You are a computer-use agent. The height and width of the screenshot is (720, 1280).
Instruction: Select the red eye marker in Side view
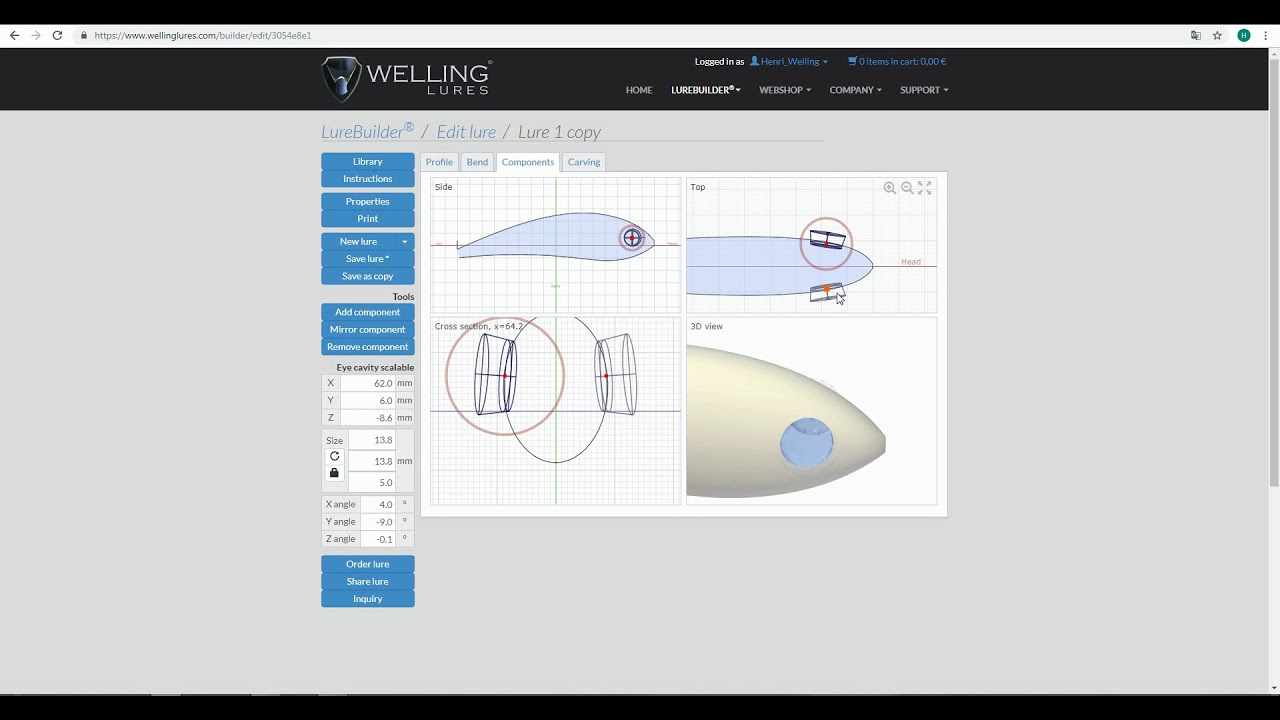[632, 238]
